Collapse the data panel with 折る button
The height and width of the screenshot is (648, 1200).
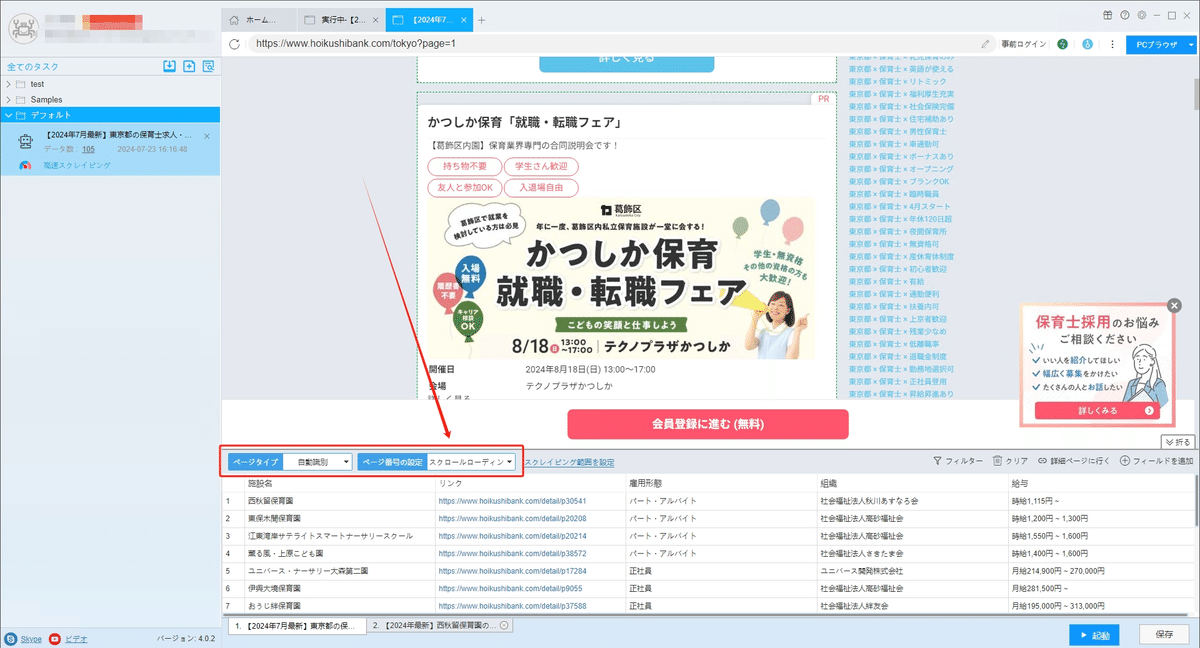(x=1178, y=441)
